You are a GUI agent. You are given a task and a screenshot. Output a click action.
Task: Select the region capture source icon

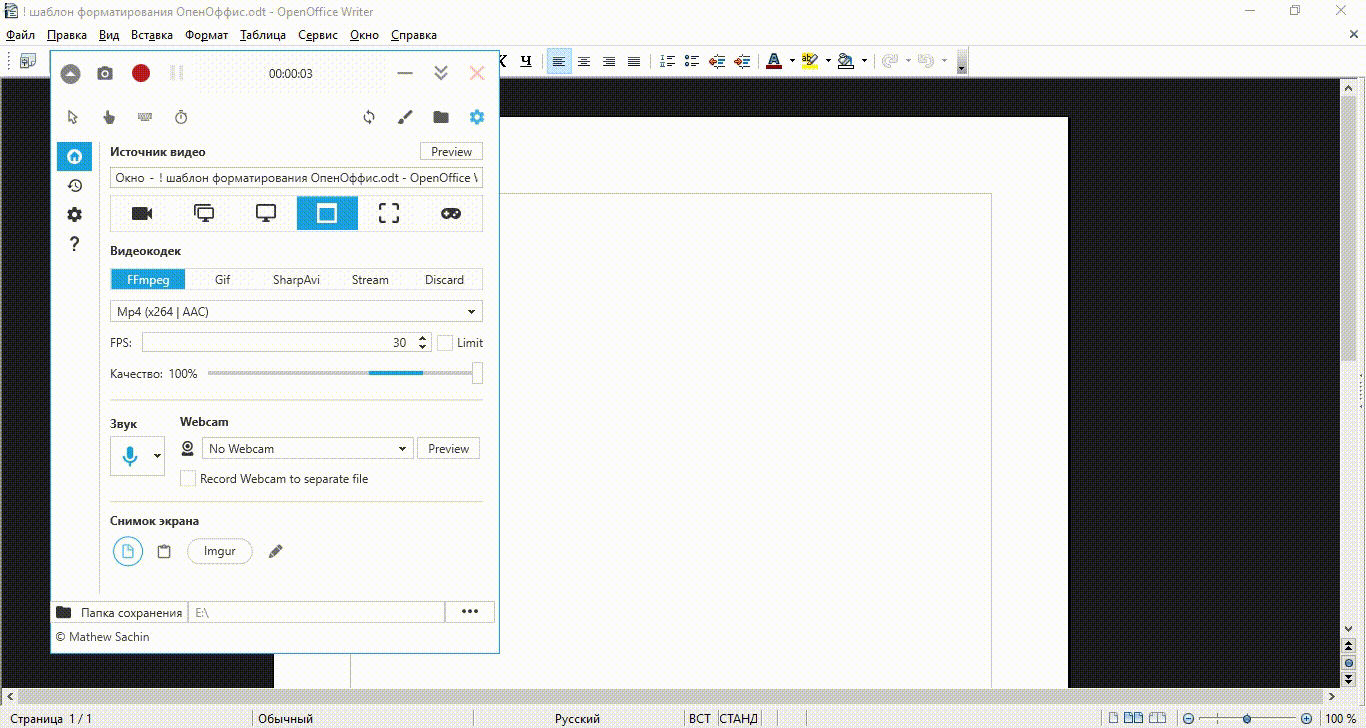(389, 213)
